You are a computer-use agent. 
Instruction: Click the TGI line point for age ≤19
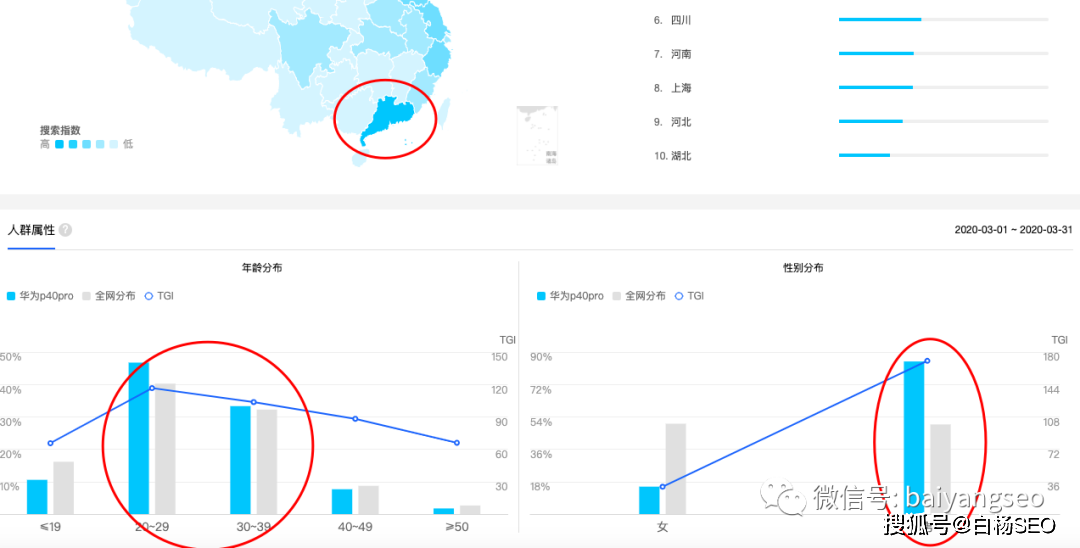click(x=50, y=443)
